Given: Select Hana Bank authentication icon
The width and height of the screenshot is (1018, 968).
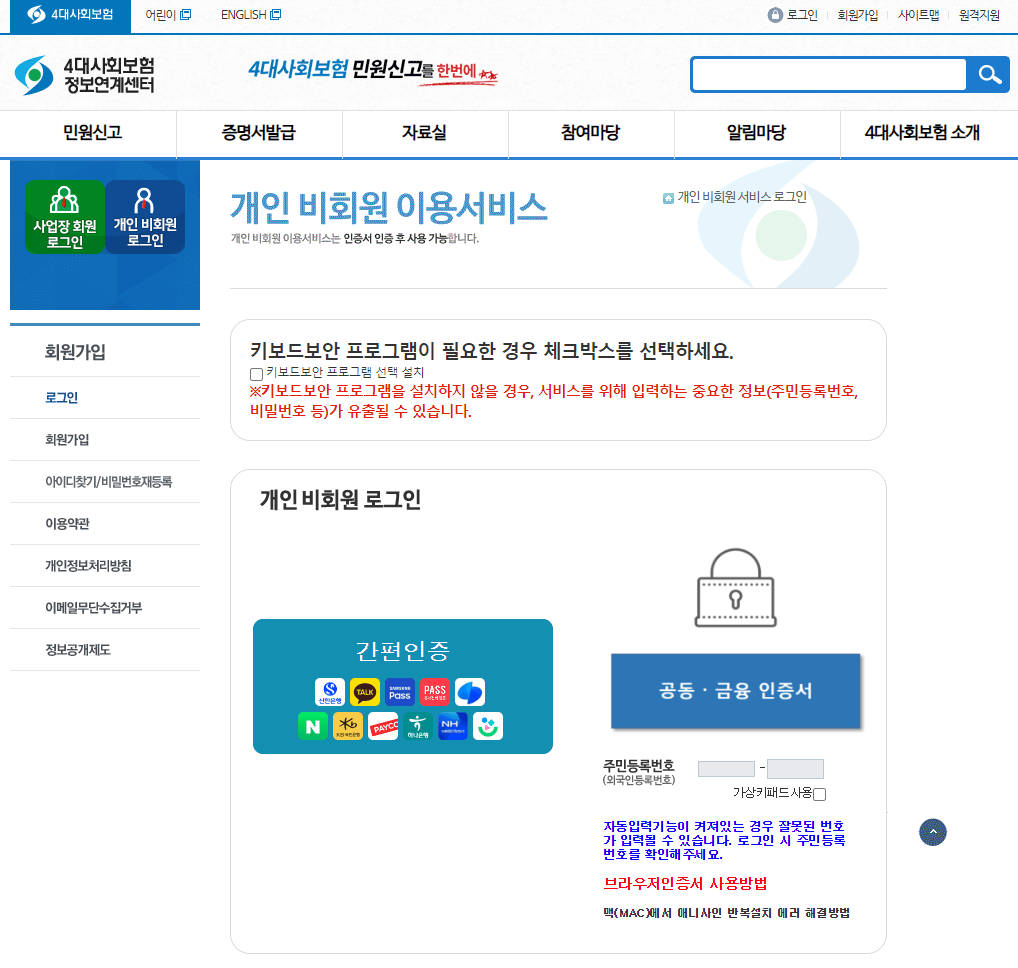Looking at the screenshot, I should click(x=418, y=726).
